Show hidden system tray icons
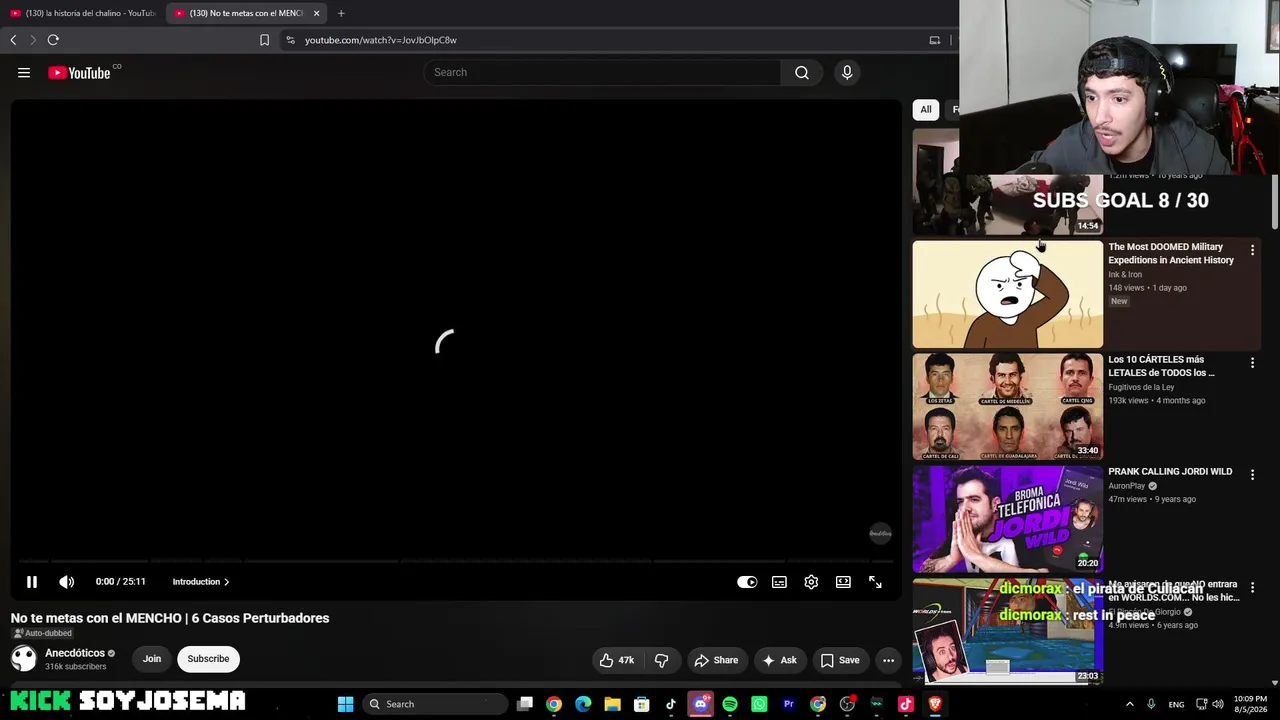 click(1129, 704)
